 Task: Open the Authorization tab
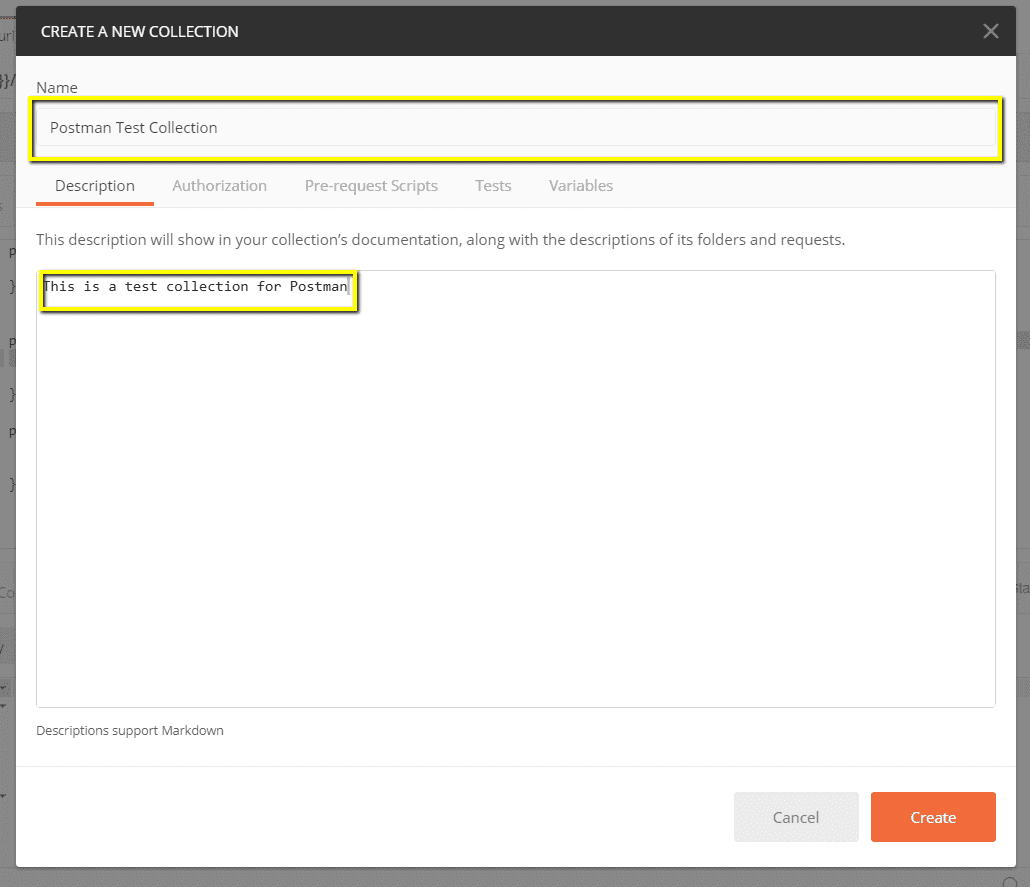coord(219,186)
